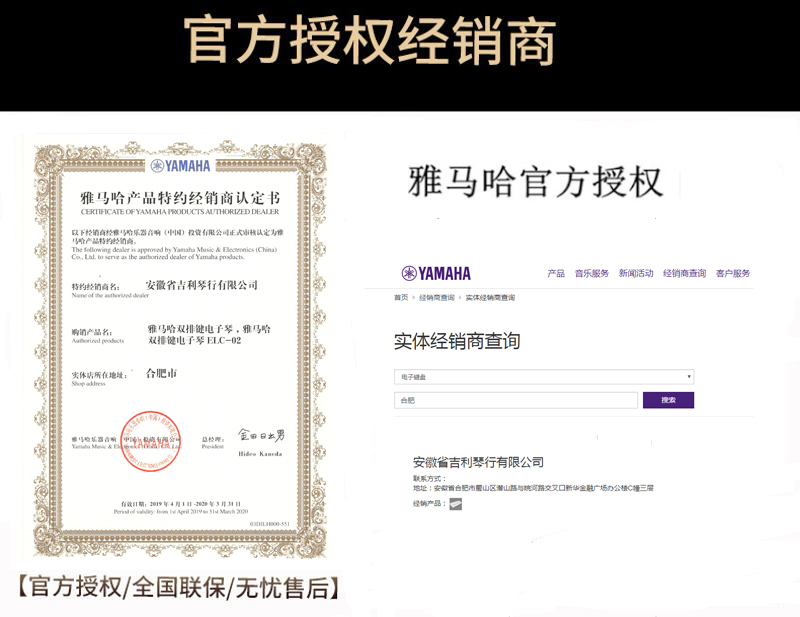The image size is (800, 617).
Task: Click the purple 搜索 button
Action: click(x=668, y=400)
